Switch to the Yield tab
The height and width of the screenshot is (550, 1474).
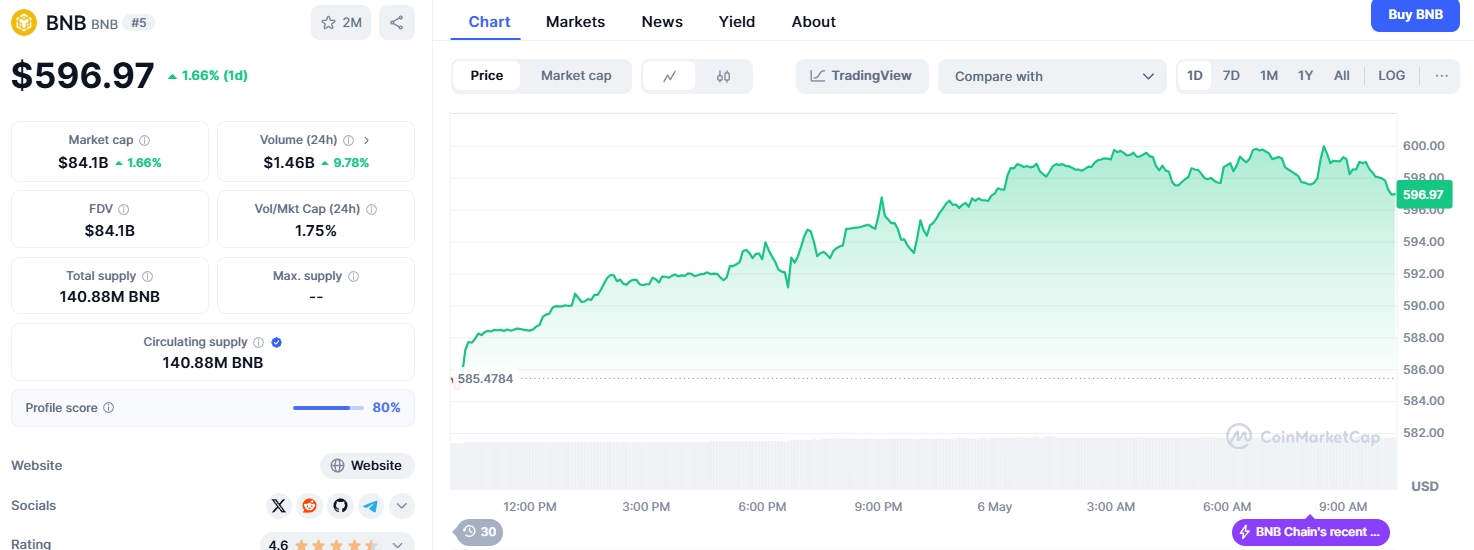tap(737, 22)
